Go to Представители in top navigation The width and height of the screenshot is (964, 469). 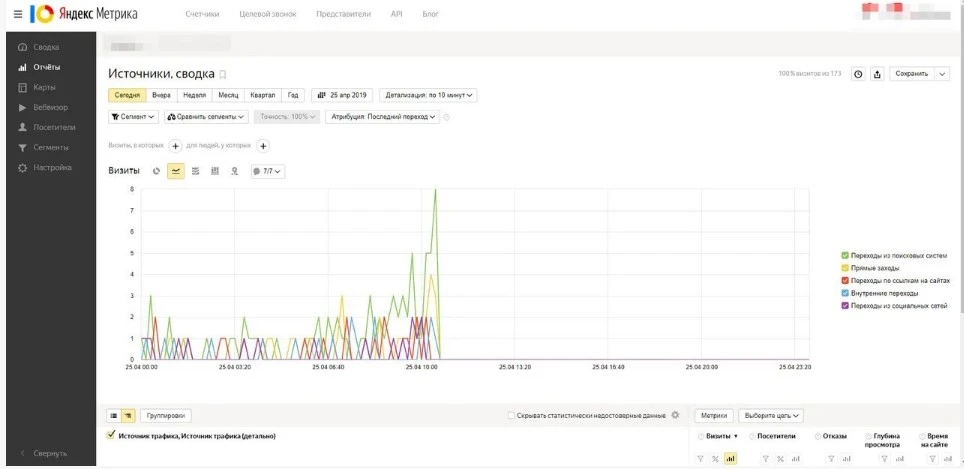[344, 14]
